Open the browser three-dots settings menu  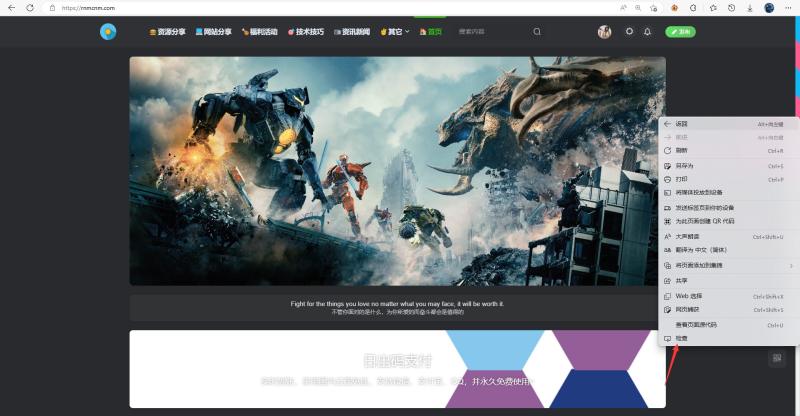(x=788, y=8)
